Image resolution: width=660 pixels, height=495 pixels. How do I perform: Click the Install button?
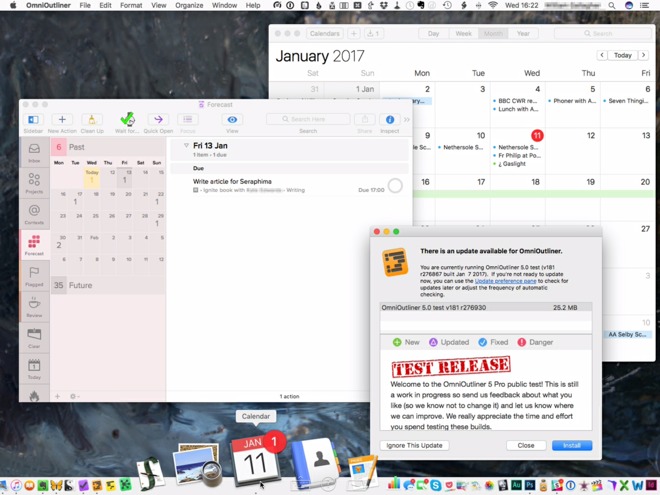[572, 445]
